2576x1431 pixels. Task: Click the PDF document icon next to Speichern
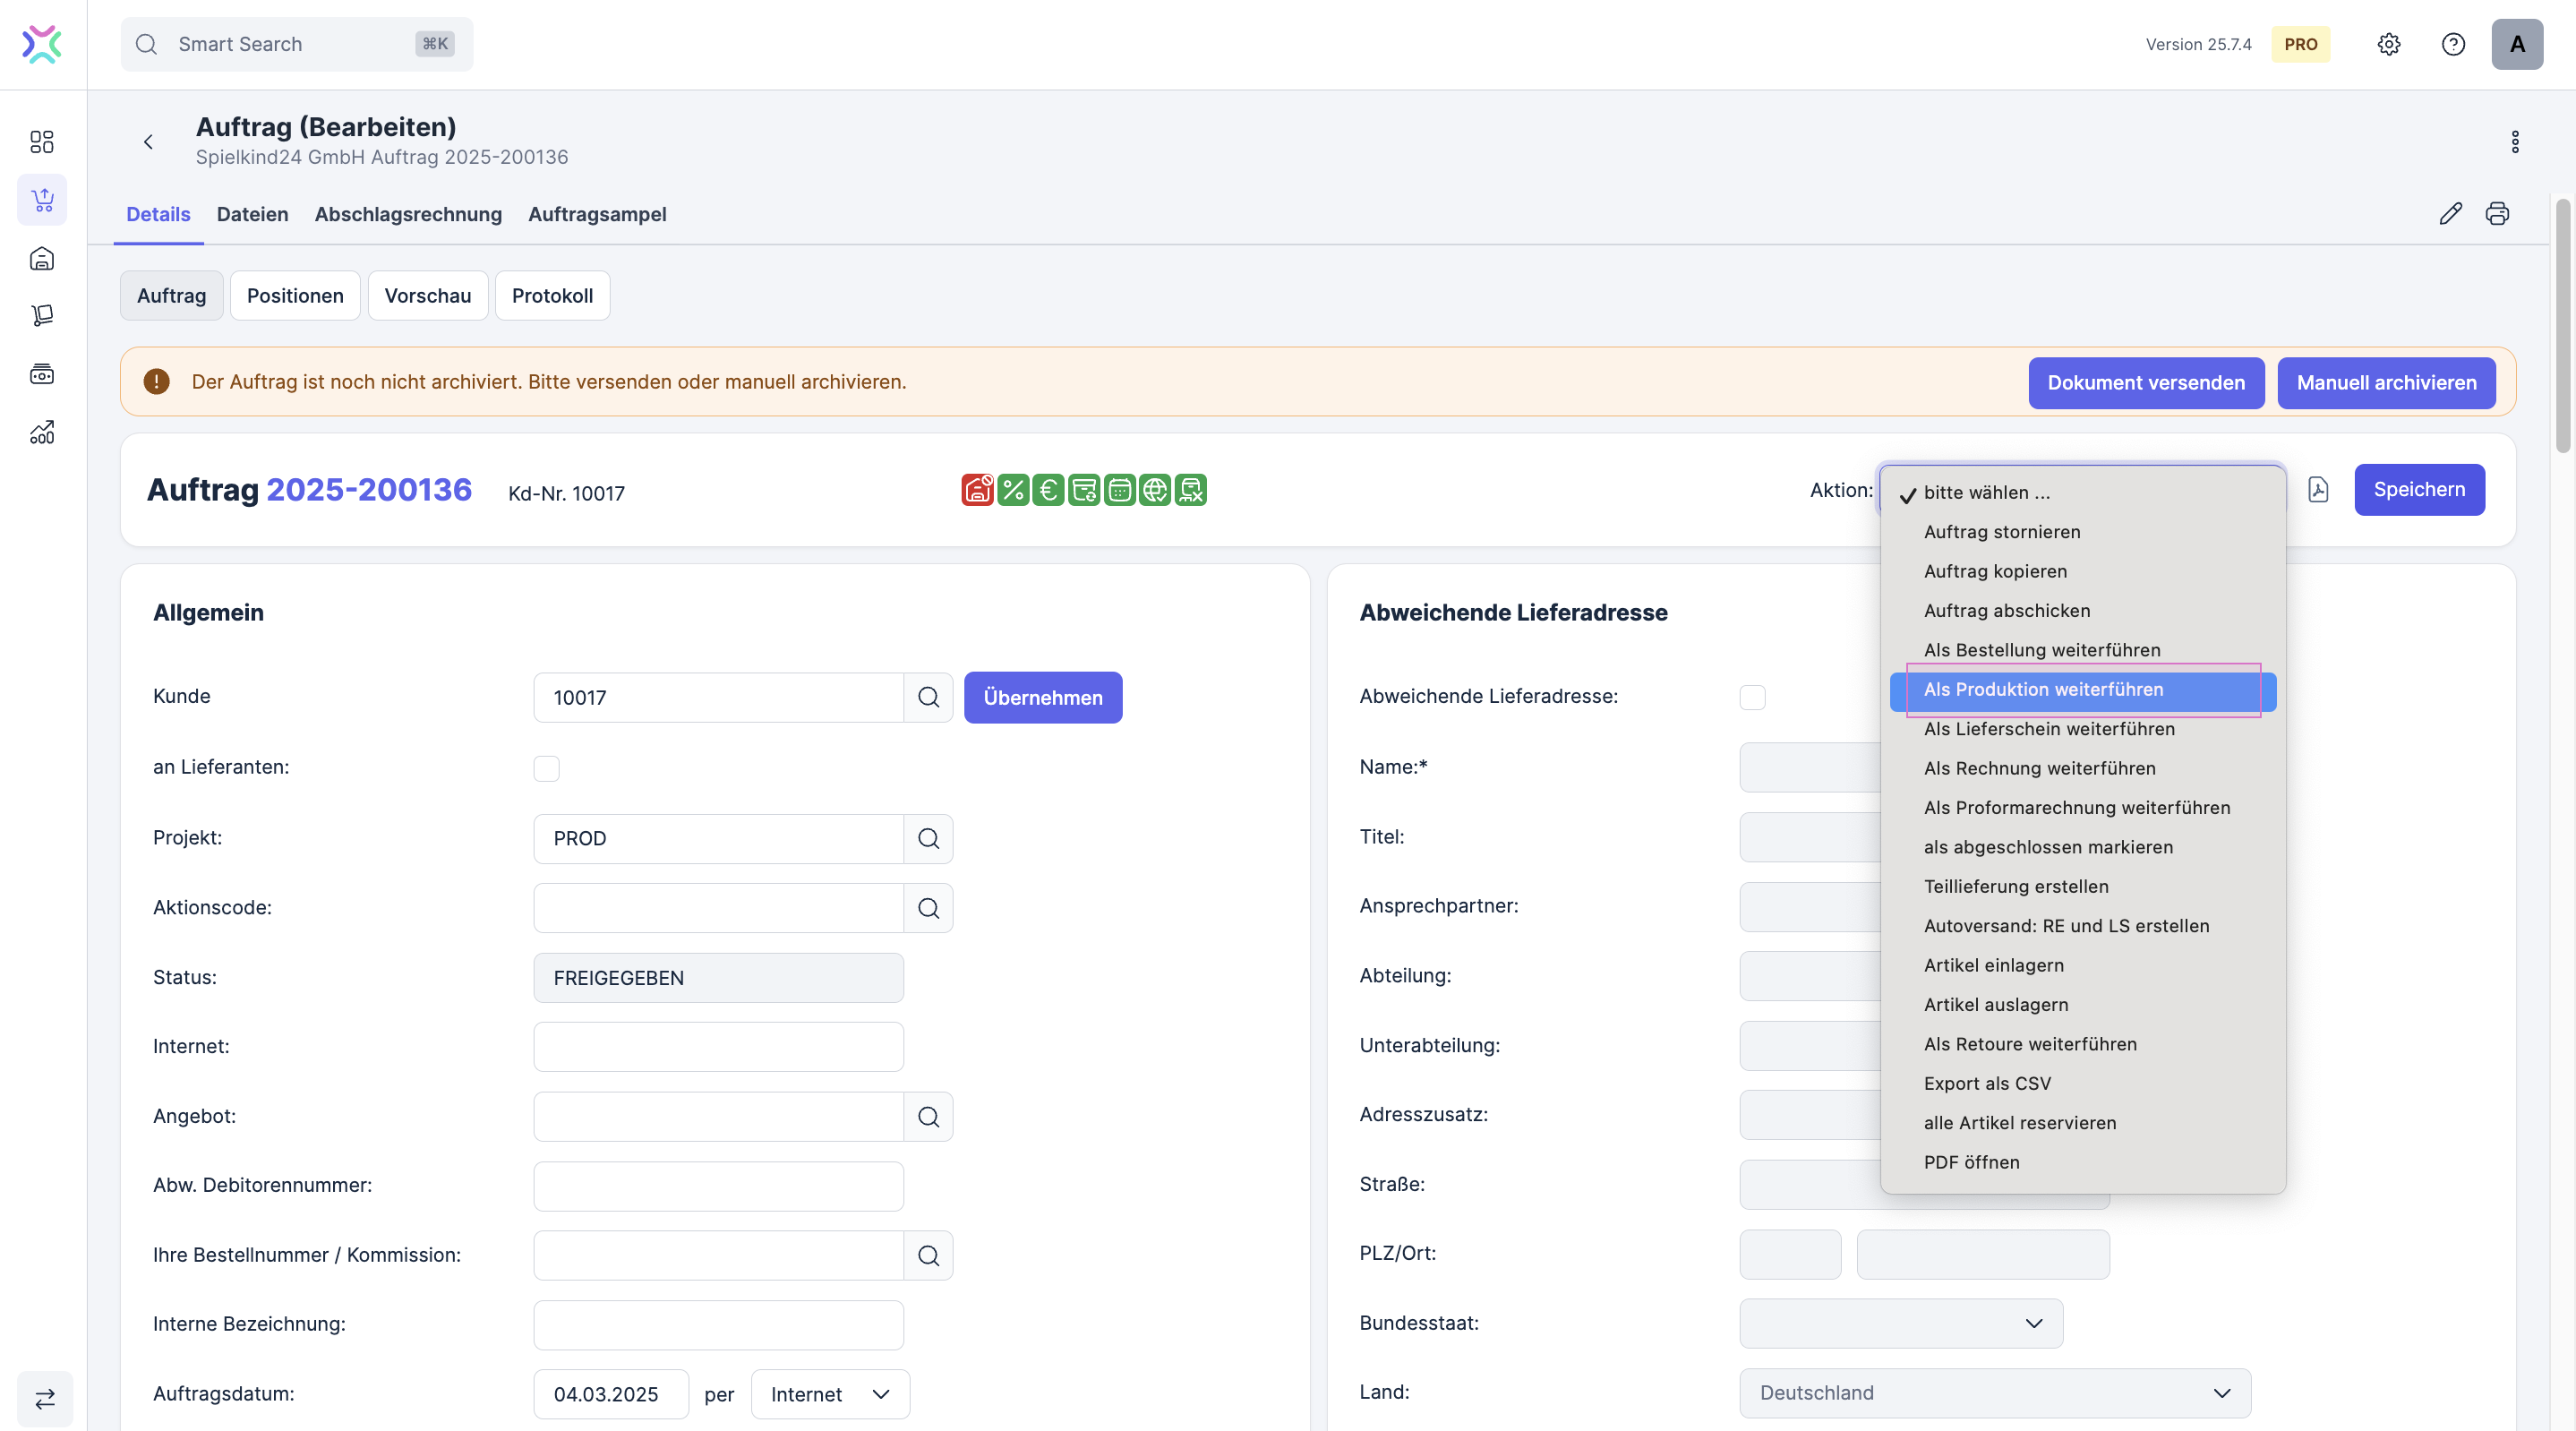pyautogui.click(x=2318, y=490)
